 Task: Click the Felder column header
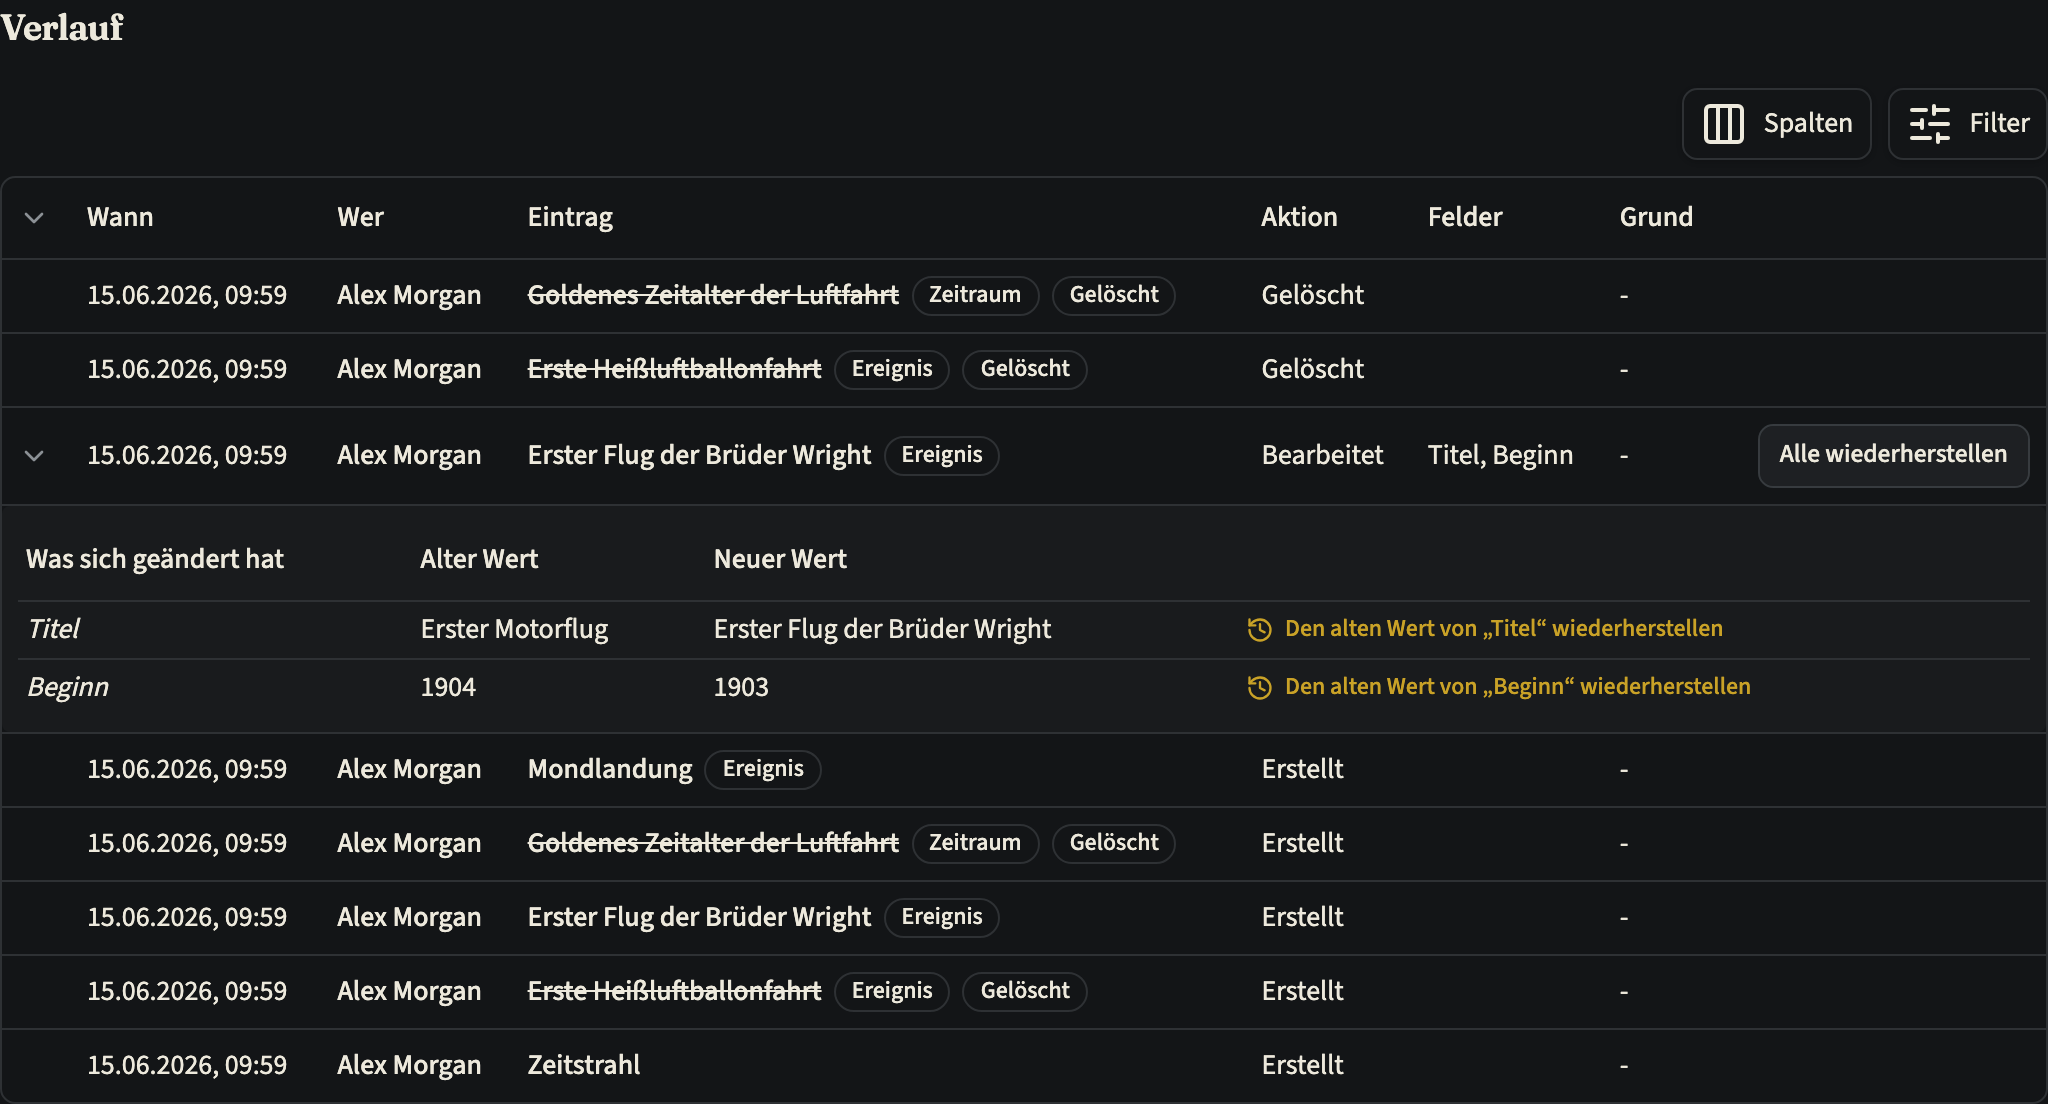click(x=1465, y=217)
